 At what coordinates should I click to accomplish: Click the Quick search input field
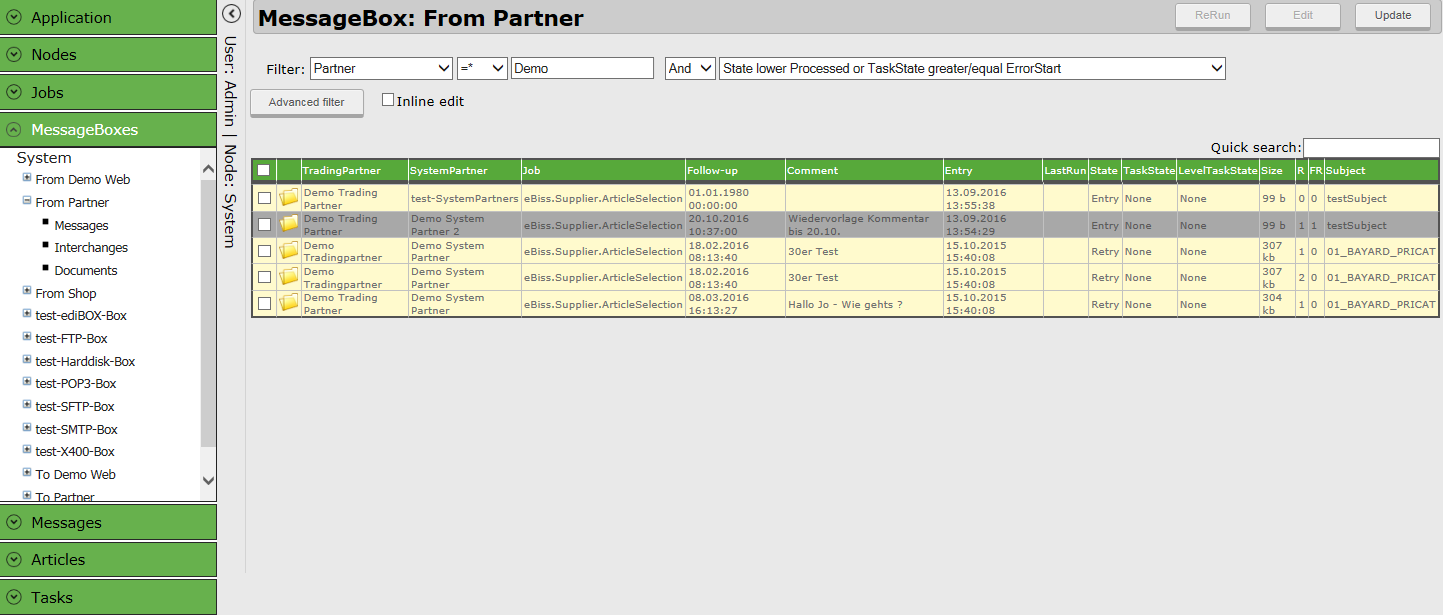1370,148
